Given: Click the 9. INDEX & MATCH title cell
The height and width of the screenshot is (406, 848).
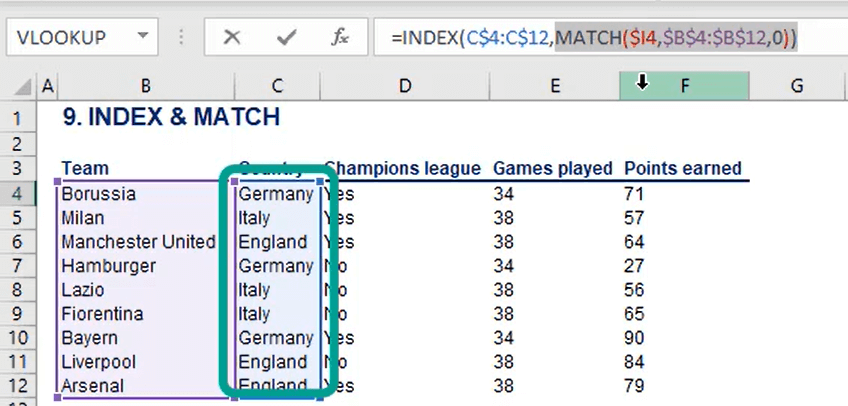Looking at the screenshot, I should click(x=171, y=117).
